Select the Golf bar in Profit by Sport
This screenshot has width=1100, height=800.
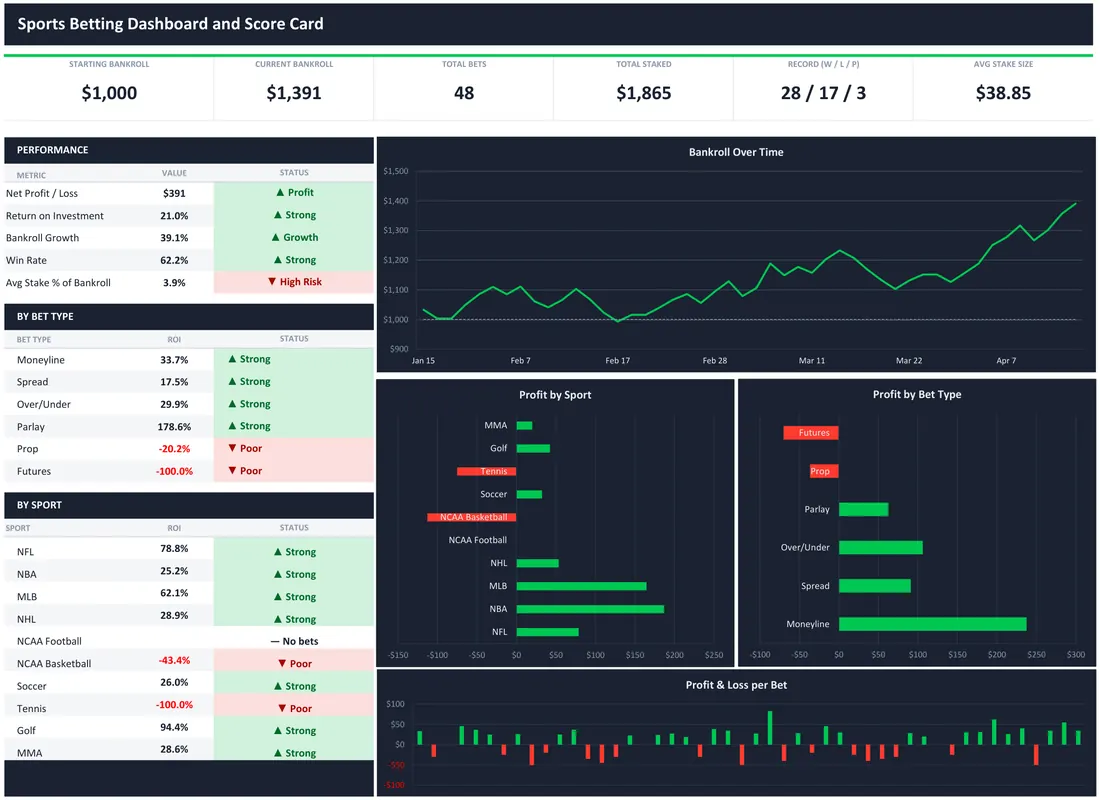[533, 448]
